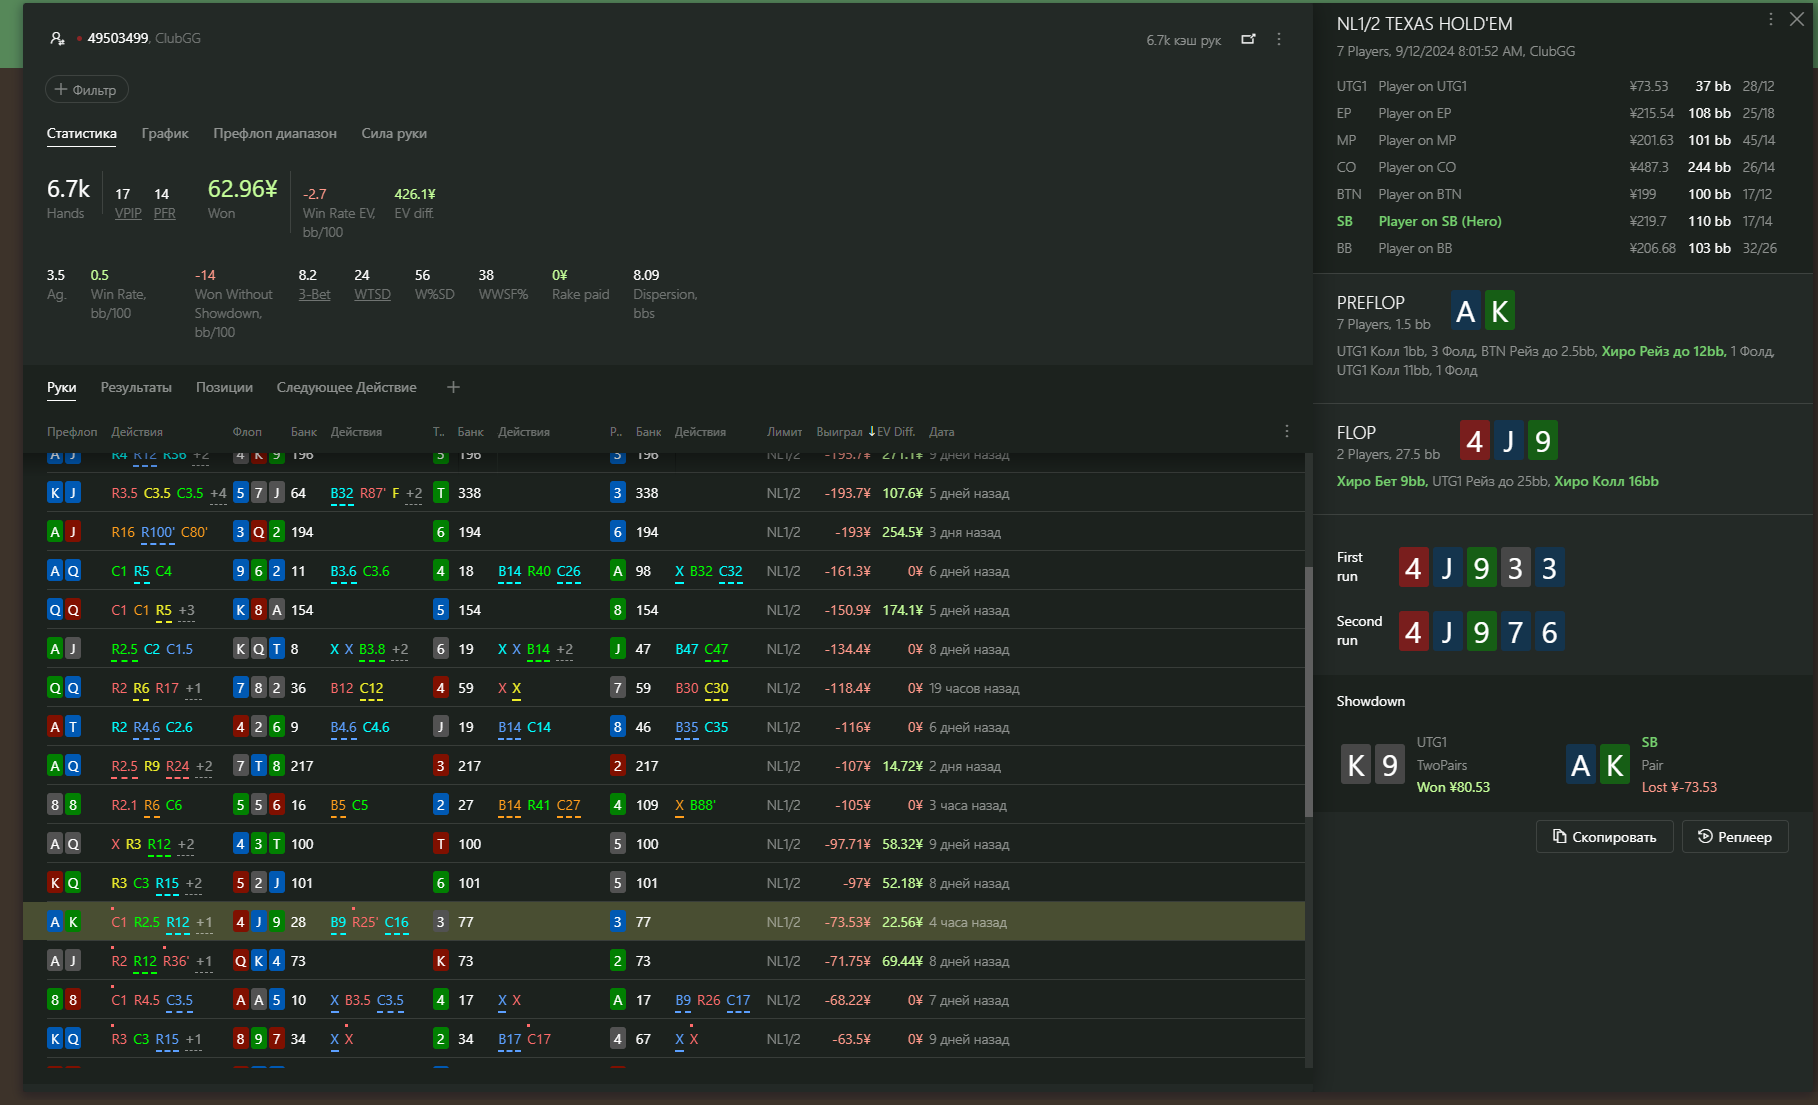Select the K J hand row losing -193.7¥
Screen dimensions: 1818x1105
pos(664,493)
